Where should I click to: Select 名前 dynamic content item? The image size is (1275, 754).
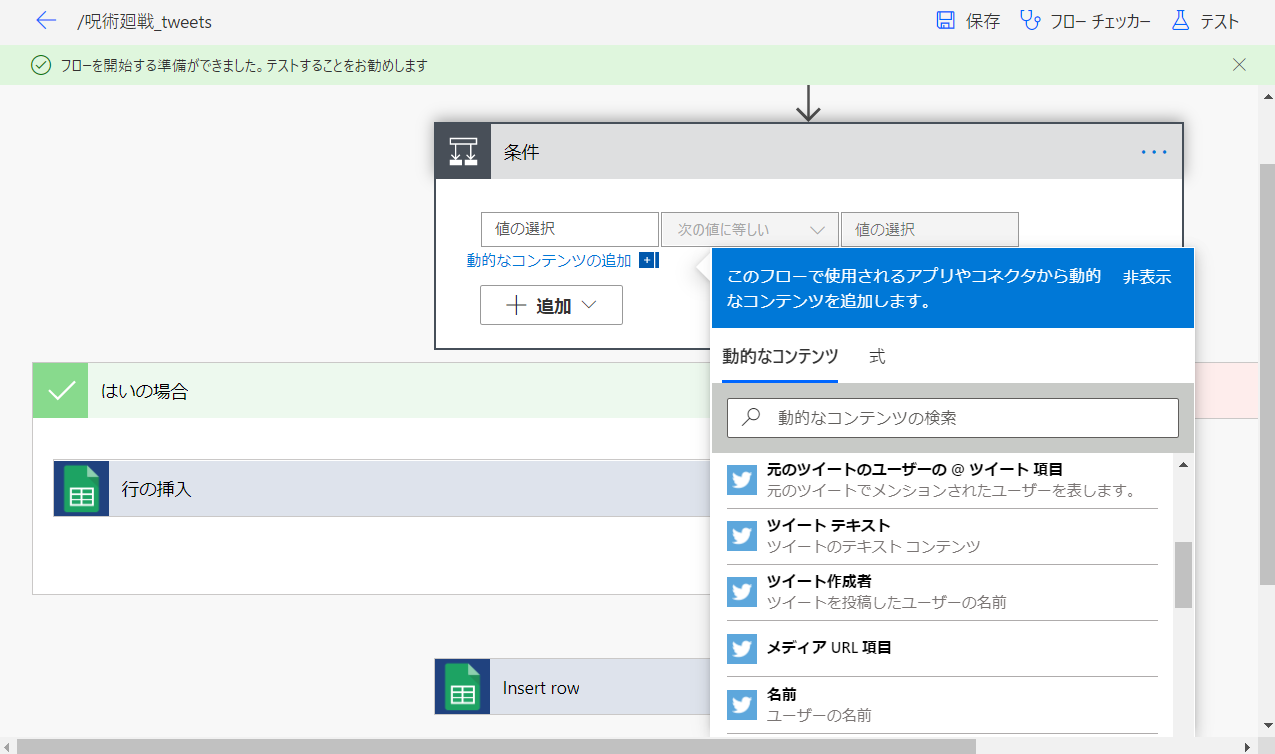(942, 705)
